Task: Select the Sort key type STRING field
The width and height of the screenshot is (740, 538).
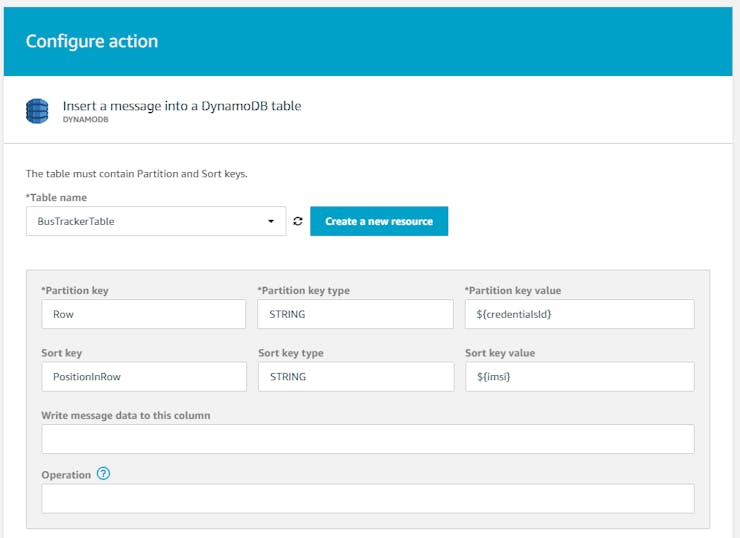Action: pos(355,377)
